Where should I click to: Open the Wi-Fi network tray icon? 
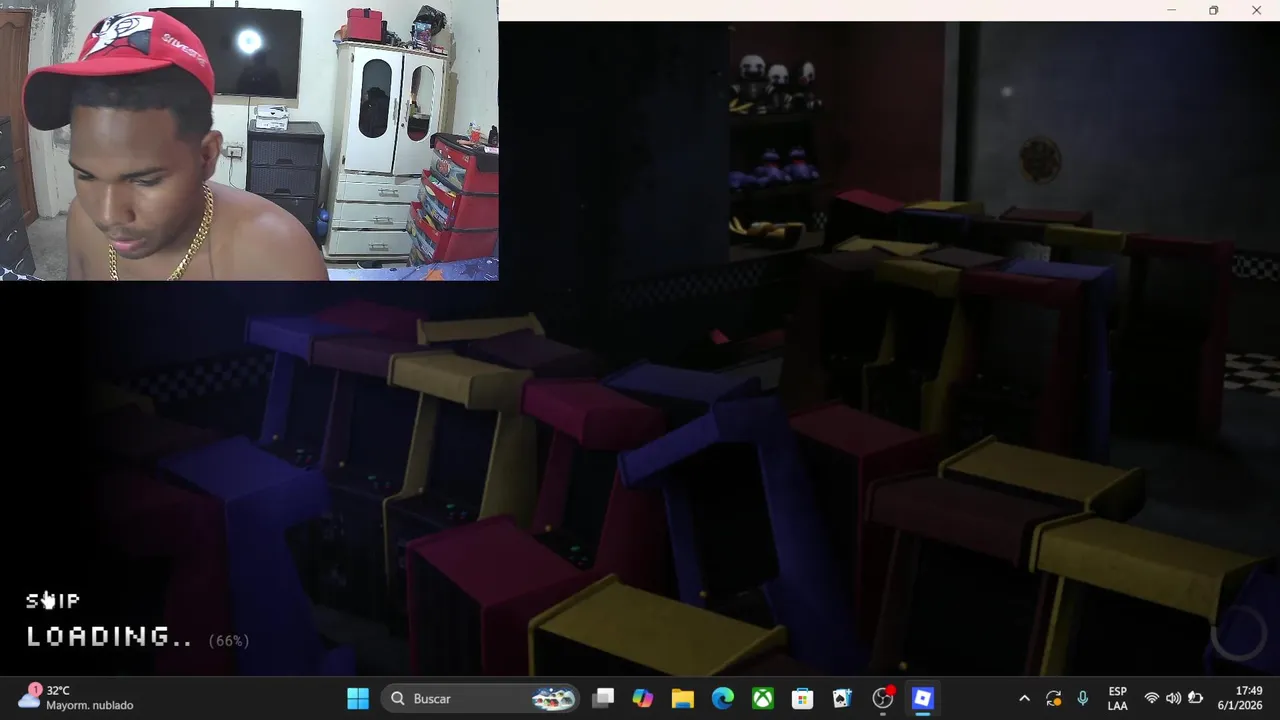coord(1152,698)
